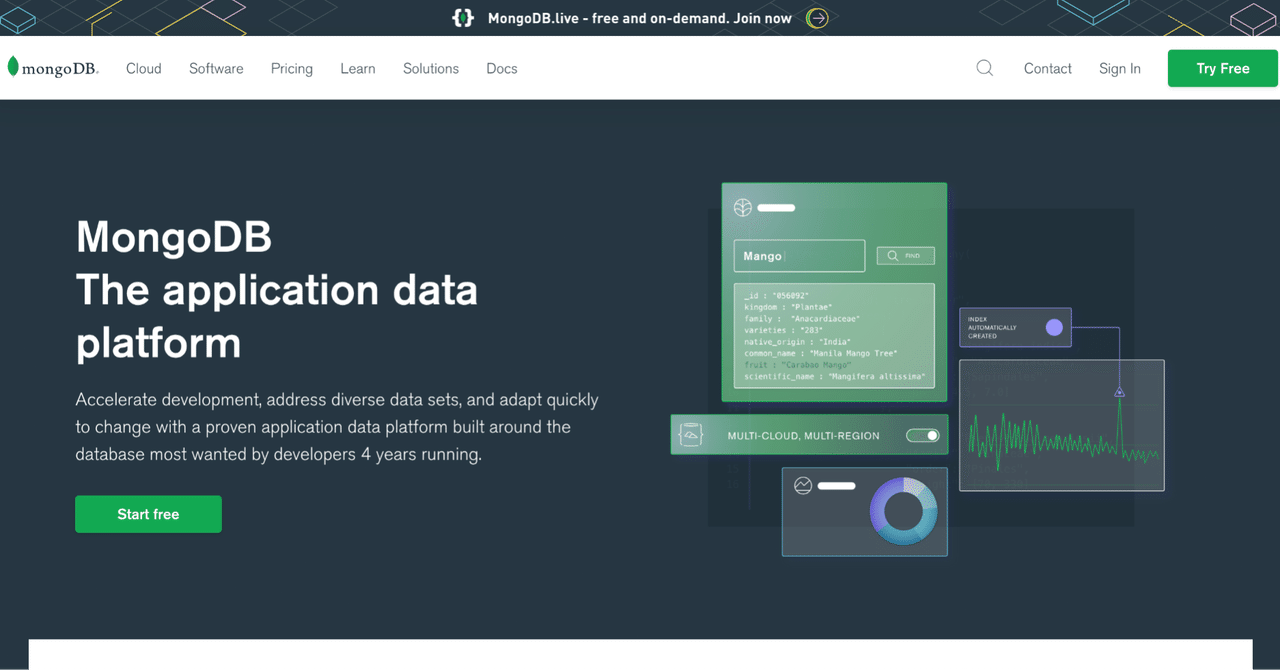Viewport: 1280px width, 670px height.
Task: Toggle the MULTI-CLOUD, MULTI-REGION switch
Action: [x=922, y=434]
